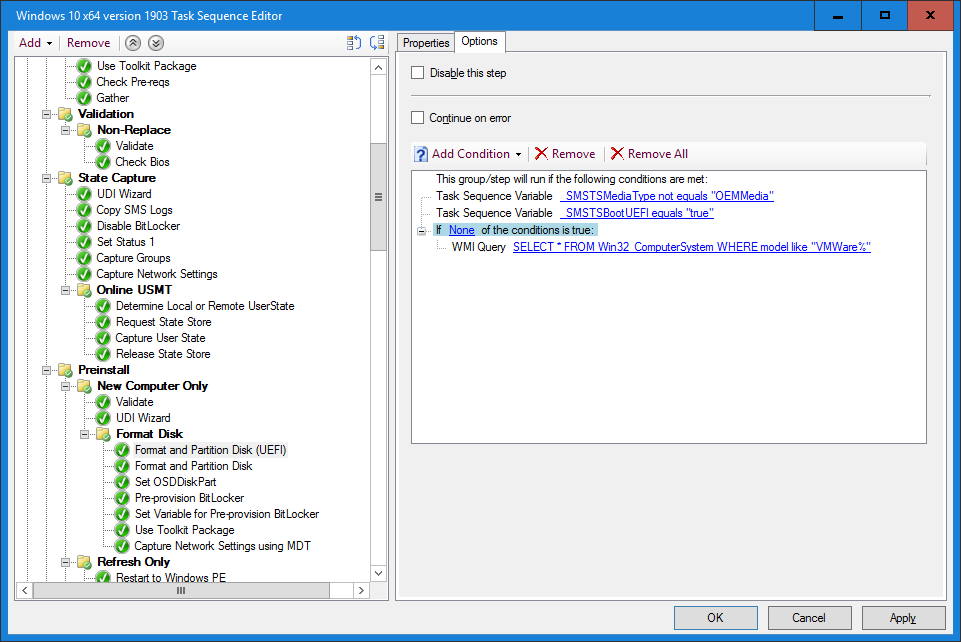961x642 pixels.
Task: Click the red X icon beside Remove condition
Action: point(541,154)
